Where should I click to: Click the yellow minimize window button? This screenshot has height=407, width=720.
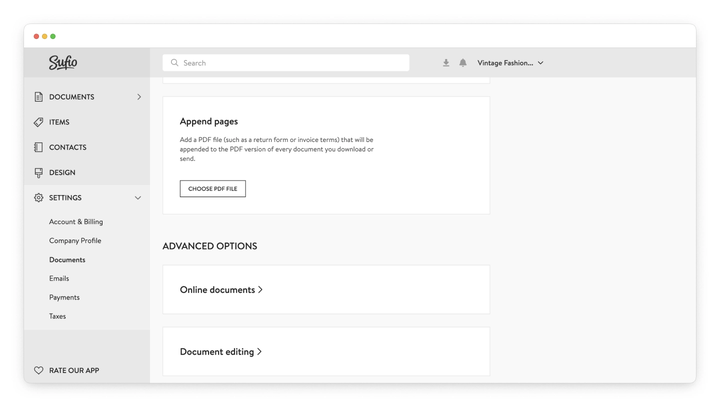pos(45,36)
